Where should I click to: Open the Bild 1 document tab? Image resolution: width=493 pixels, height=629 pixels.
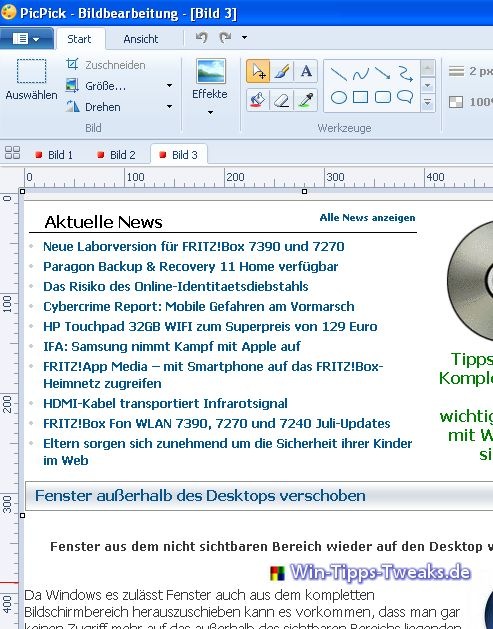pos(55,154)
